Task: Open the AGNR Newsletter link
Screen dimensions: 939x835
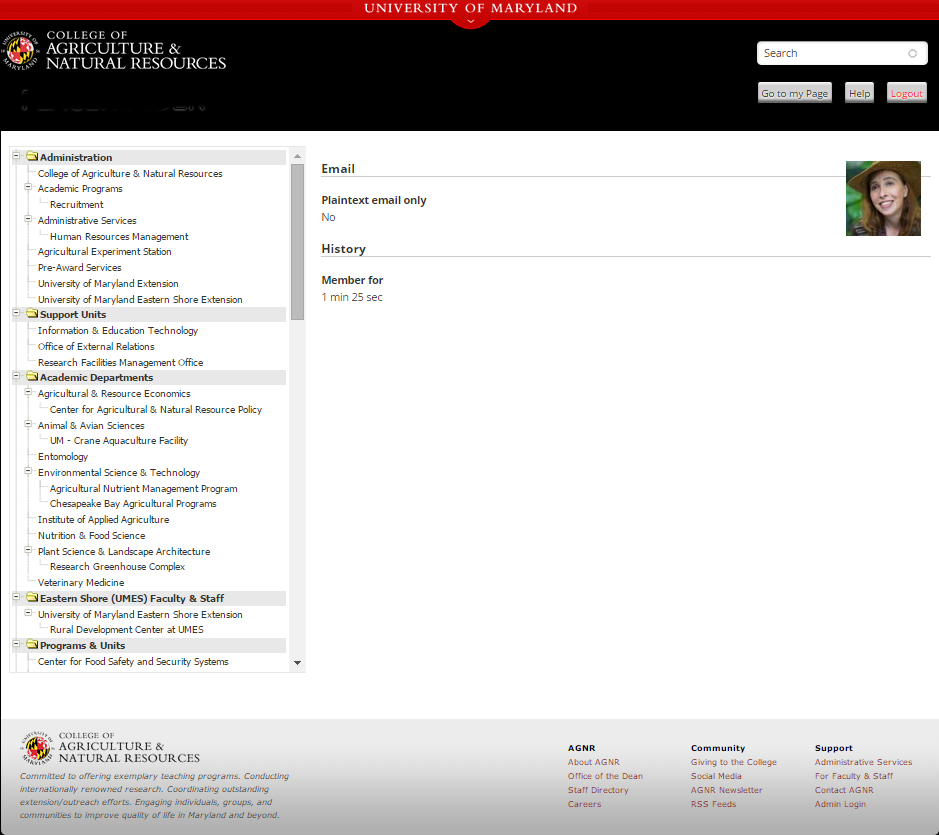Action: point(726,790)
